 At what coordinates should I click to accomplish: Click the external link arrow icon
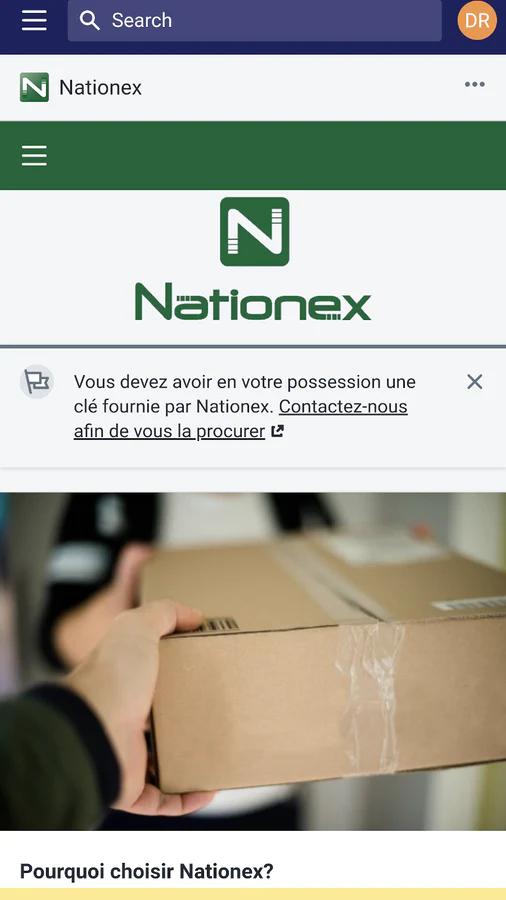click(x=278, y=431)
